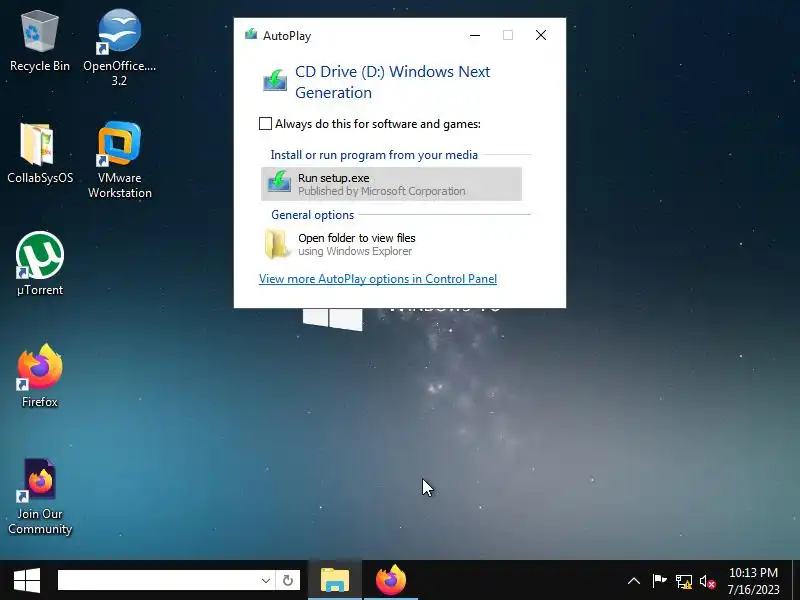
Task: Click the Action Center flag tray icon
Action: point(659,581)
